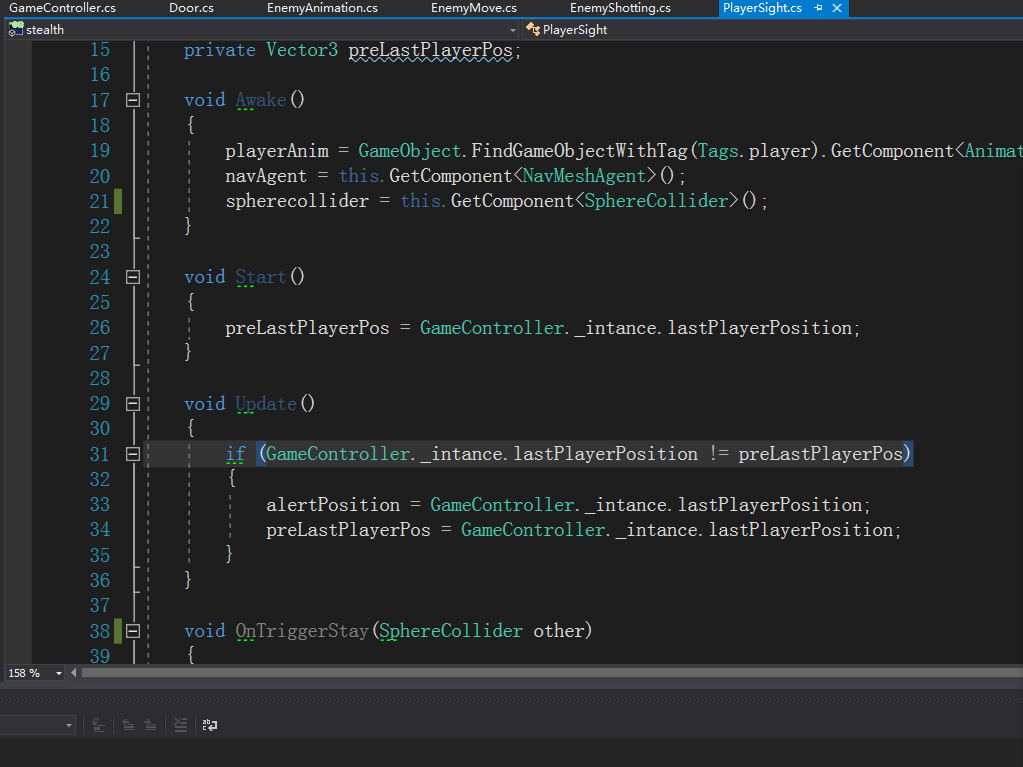Open the PlayerSight class navigation dropdown
The height and width of the screenshot is (767, 1023).
[774, 30]
